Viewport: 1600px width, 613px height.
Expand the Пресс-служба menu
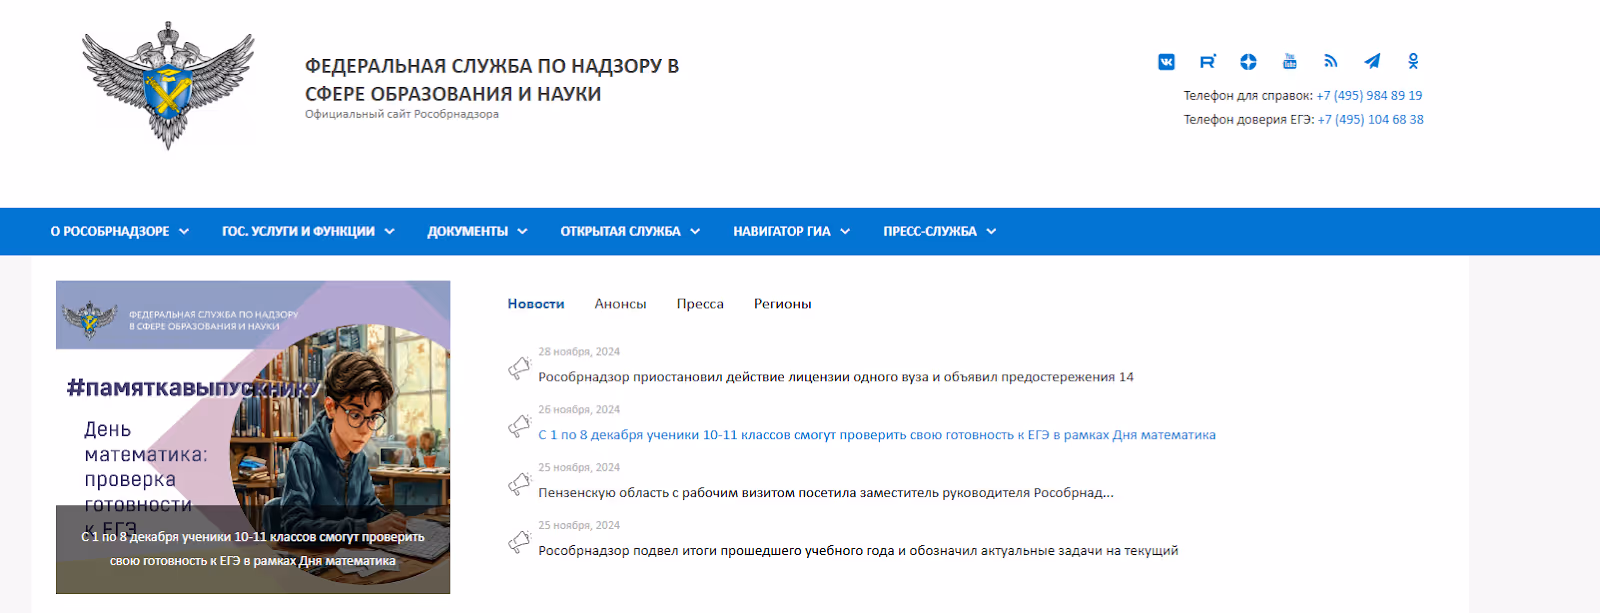point(940,231)
